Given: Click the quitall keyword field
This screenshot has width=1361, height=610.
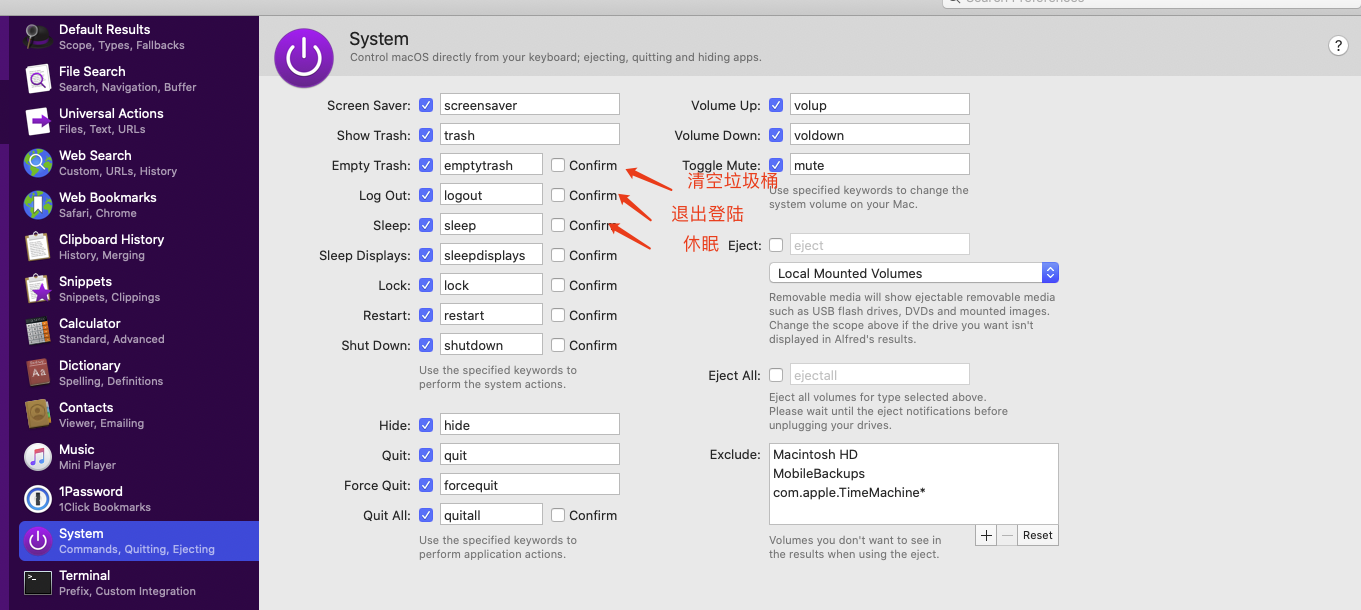Looking at the screenshot, I should (491, 515).
